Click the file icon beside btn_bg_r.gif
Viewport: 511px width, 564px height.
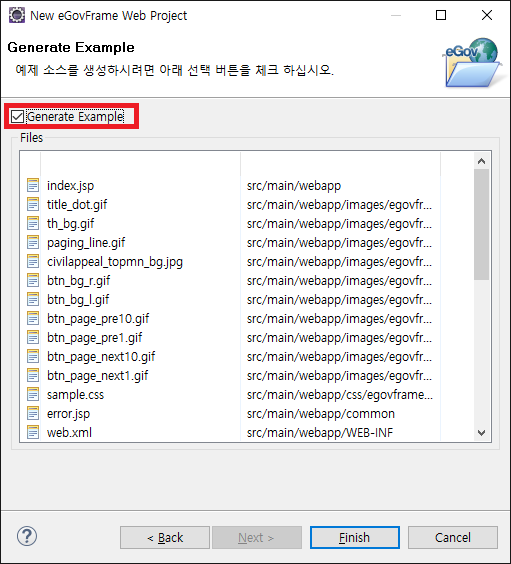coord(33,281)
